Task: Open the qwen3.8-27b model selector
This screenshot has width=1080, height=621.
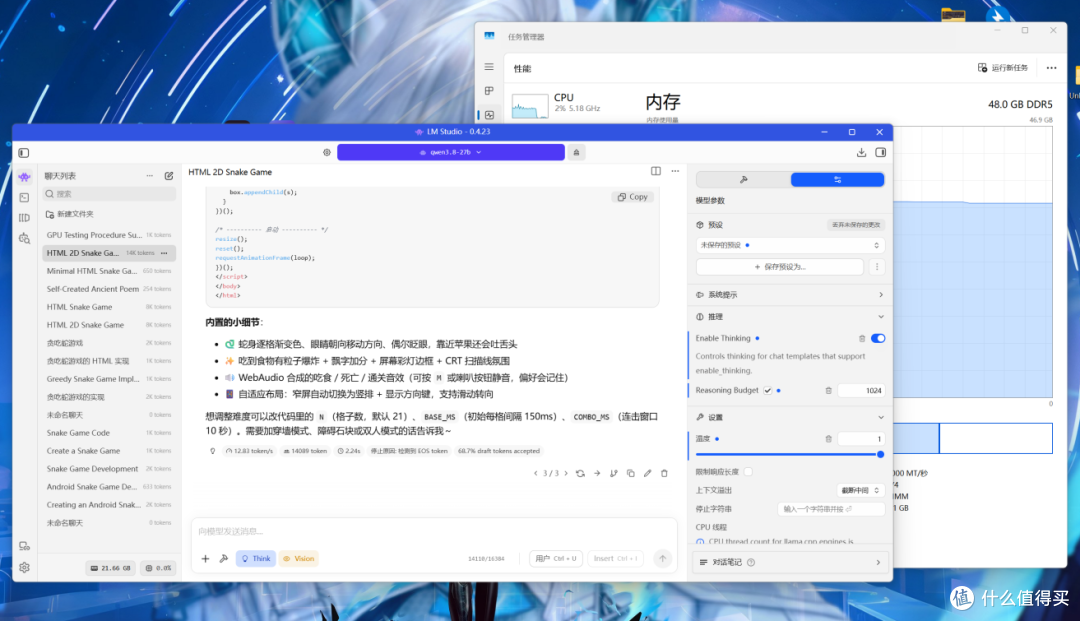Action: 450,152
